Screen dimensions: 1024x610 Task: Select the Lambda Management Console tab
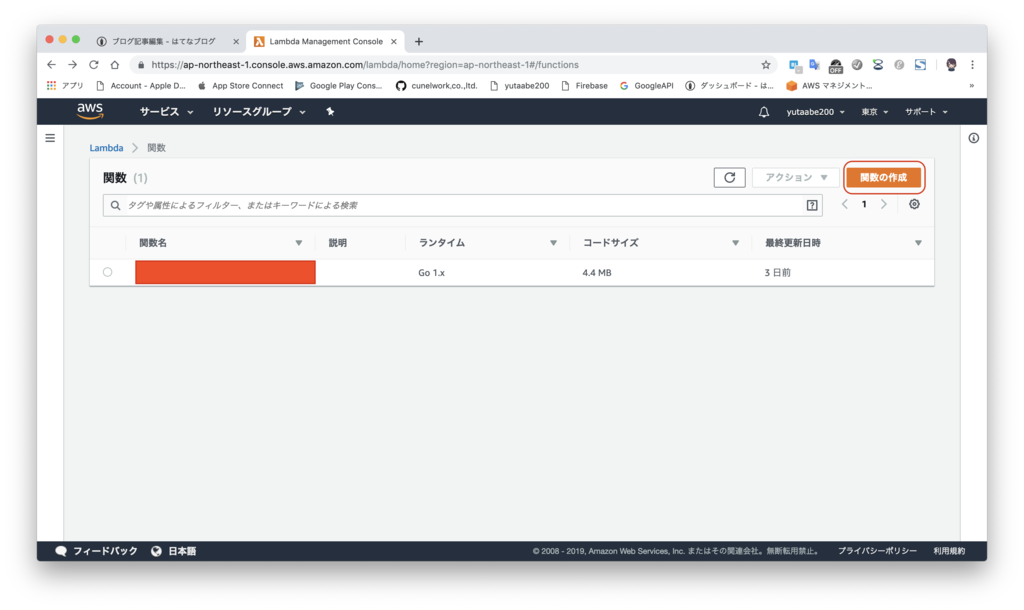click(x=326, y=41)
